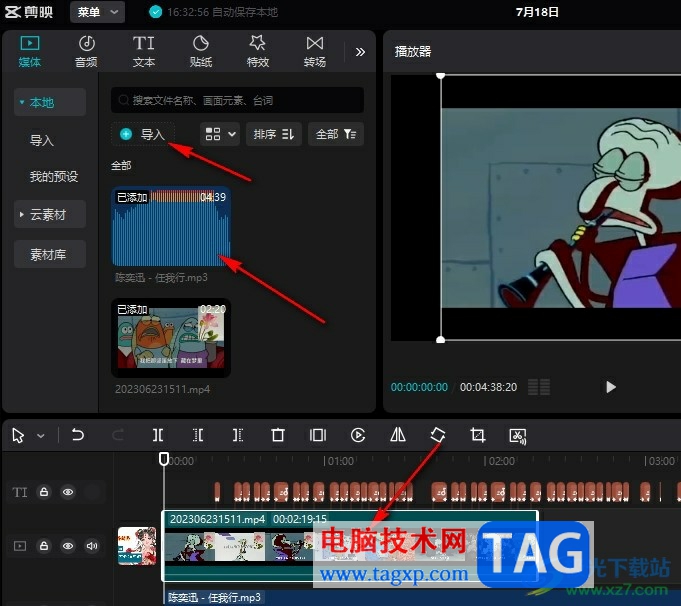Mirror the clip with the flip icon
Screen dimensions: 681x606
pyautogui.click(x=397, y=434)
